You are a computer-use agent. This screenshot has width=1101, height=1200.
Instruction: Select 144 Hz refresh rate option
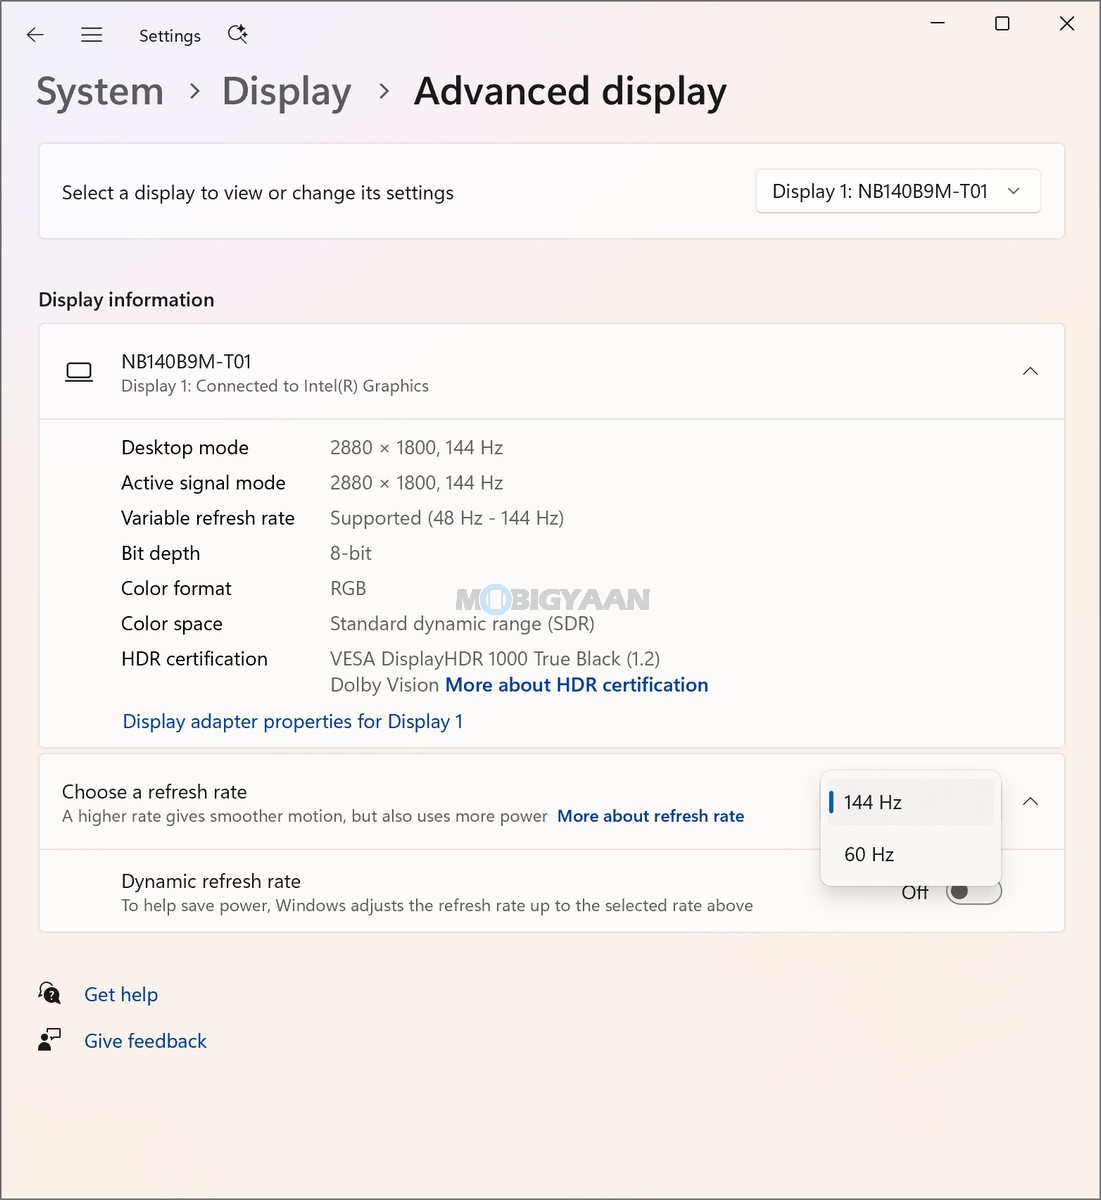[x=910, y=802]
